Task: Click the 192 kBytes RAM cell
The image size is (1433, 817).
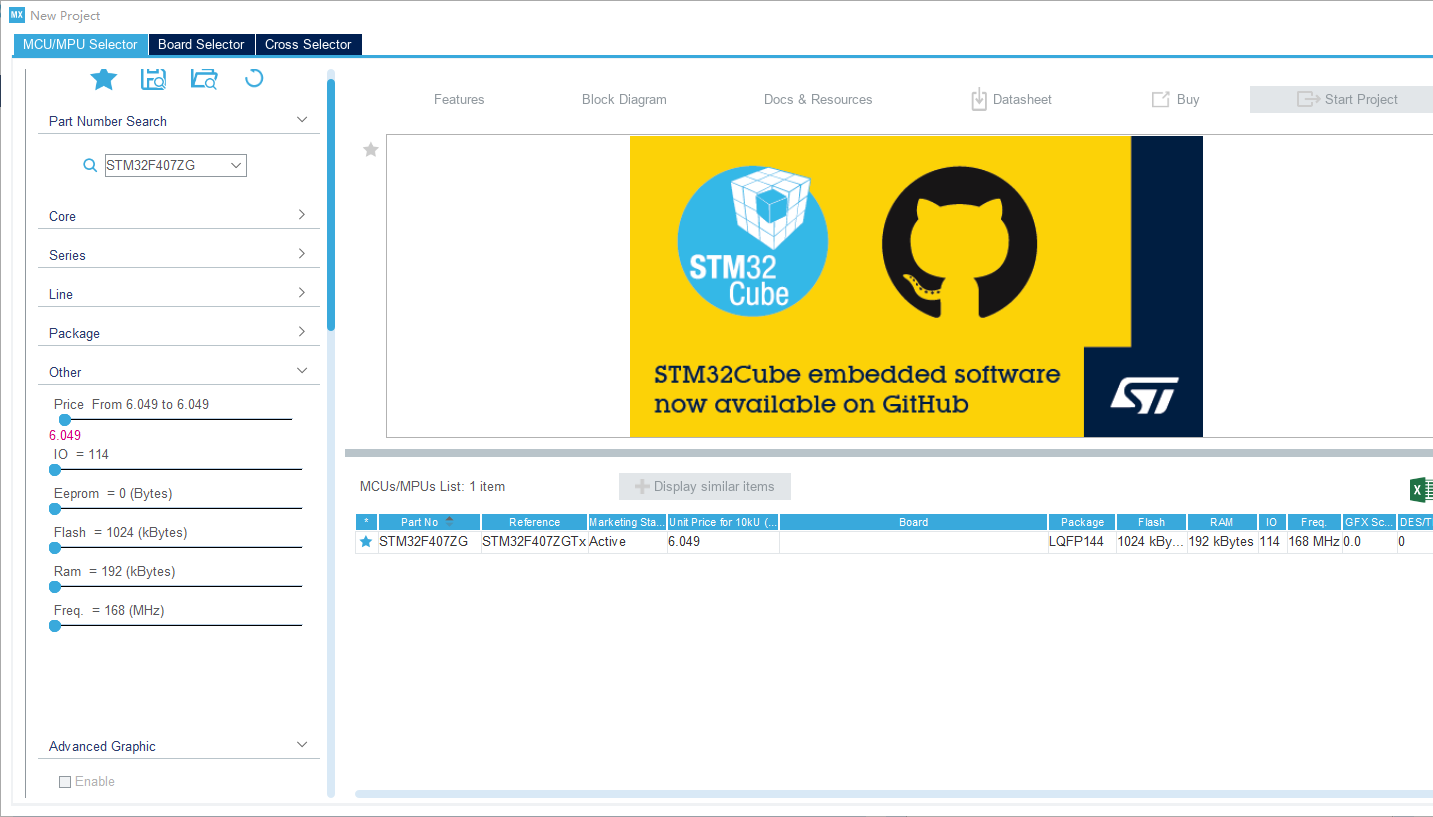Action: pos(1221,541)
